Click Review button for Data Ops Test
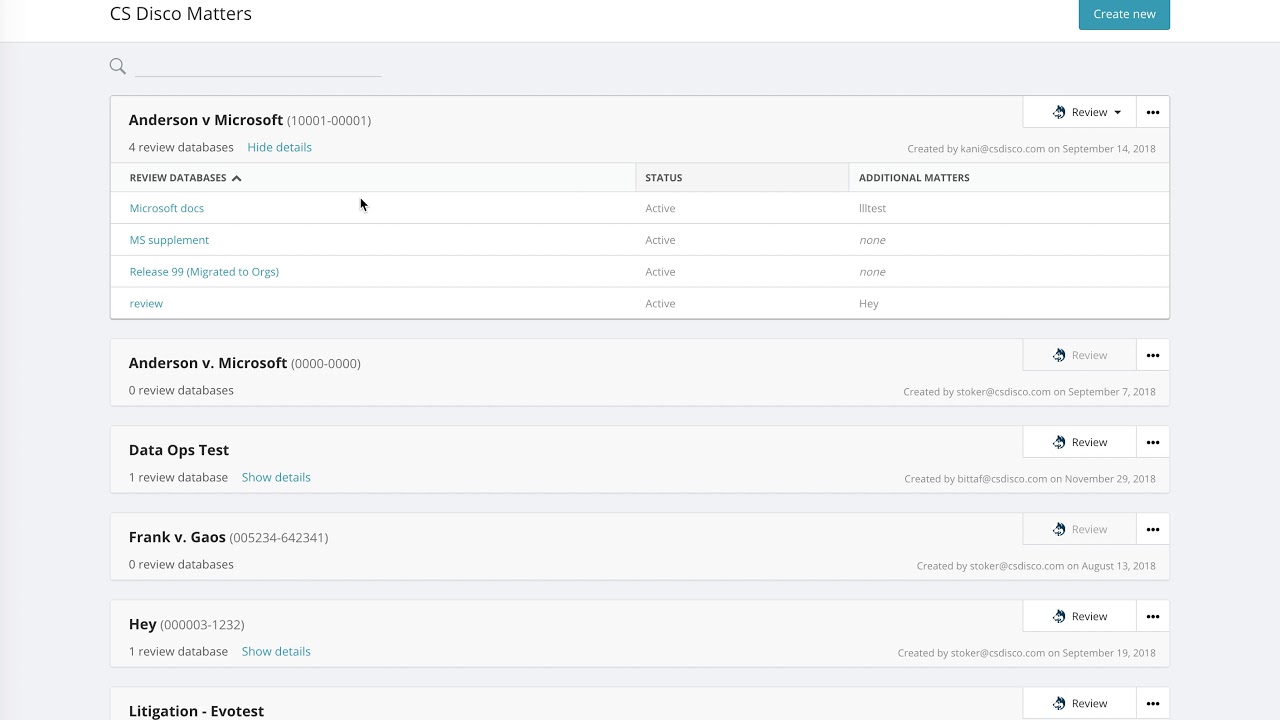This screenshot has width=1280, height=720. pyautogui.click(x=1080, y=442)
